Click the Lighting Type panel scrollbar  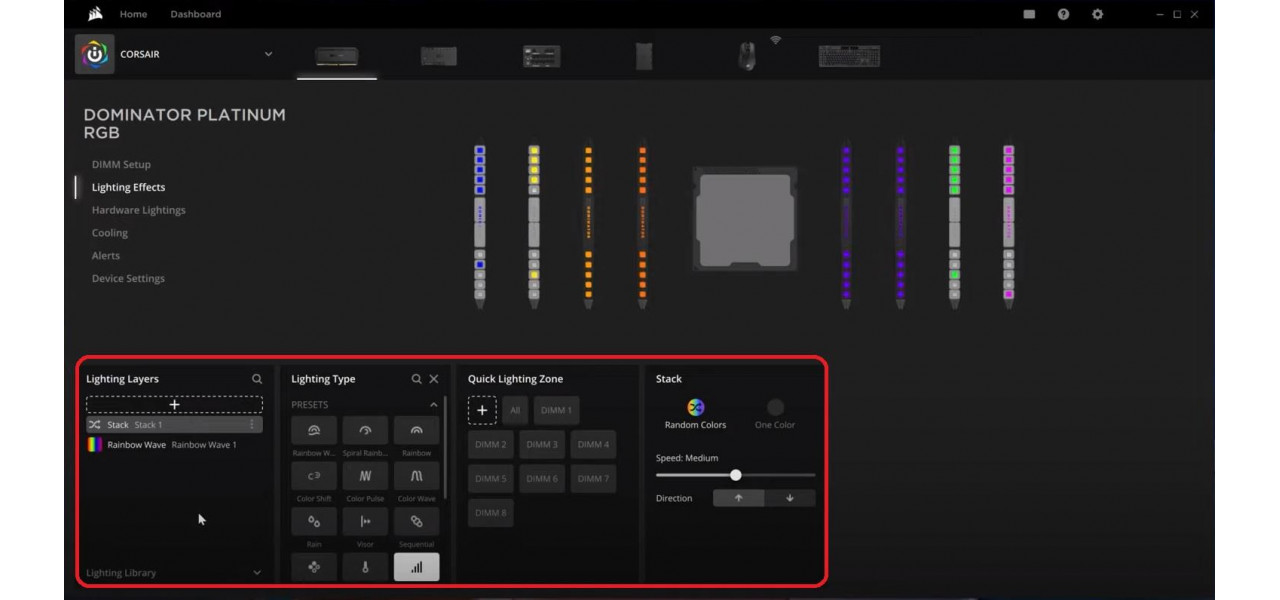[x=445, y=448]
